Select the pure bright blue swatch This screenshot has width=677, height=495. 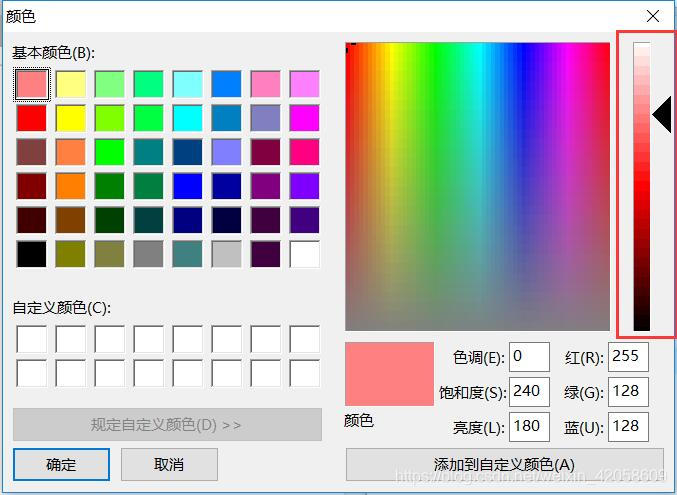187,186
